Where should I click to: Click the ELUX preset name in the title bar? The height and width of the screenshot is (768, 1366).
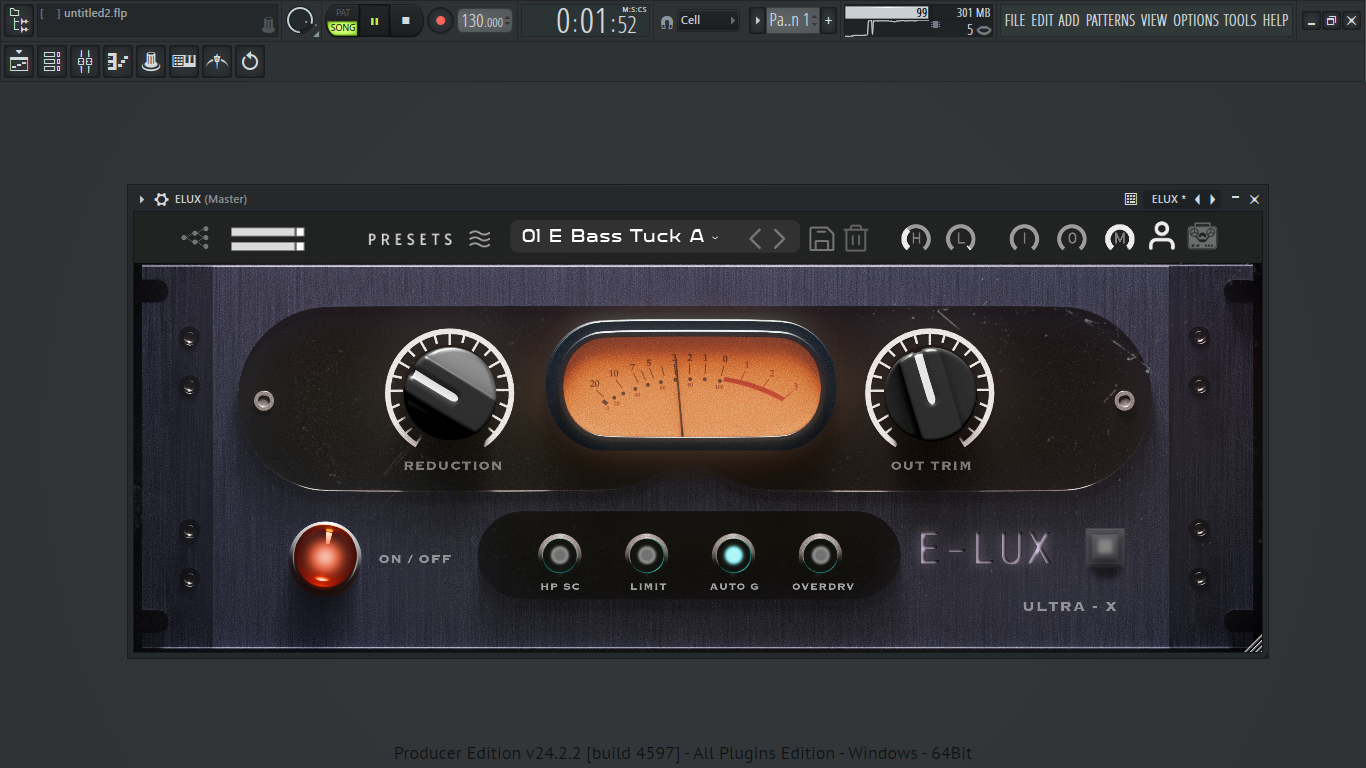1168,199
